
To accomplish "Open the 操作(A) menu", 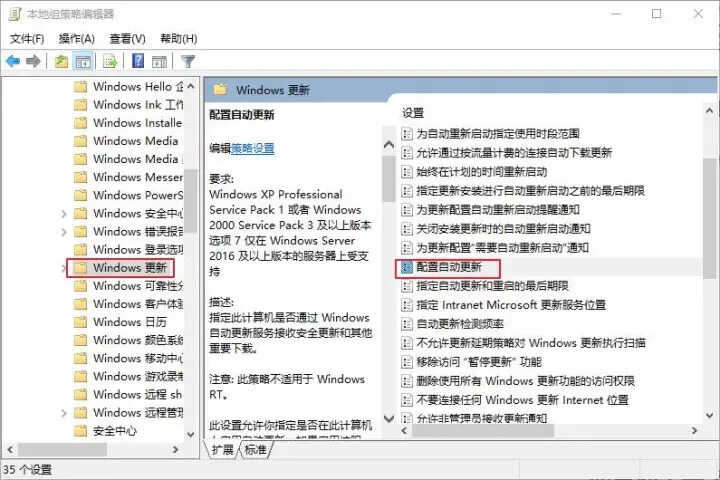I will click(77, 39).
